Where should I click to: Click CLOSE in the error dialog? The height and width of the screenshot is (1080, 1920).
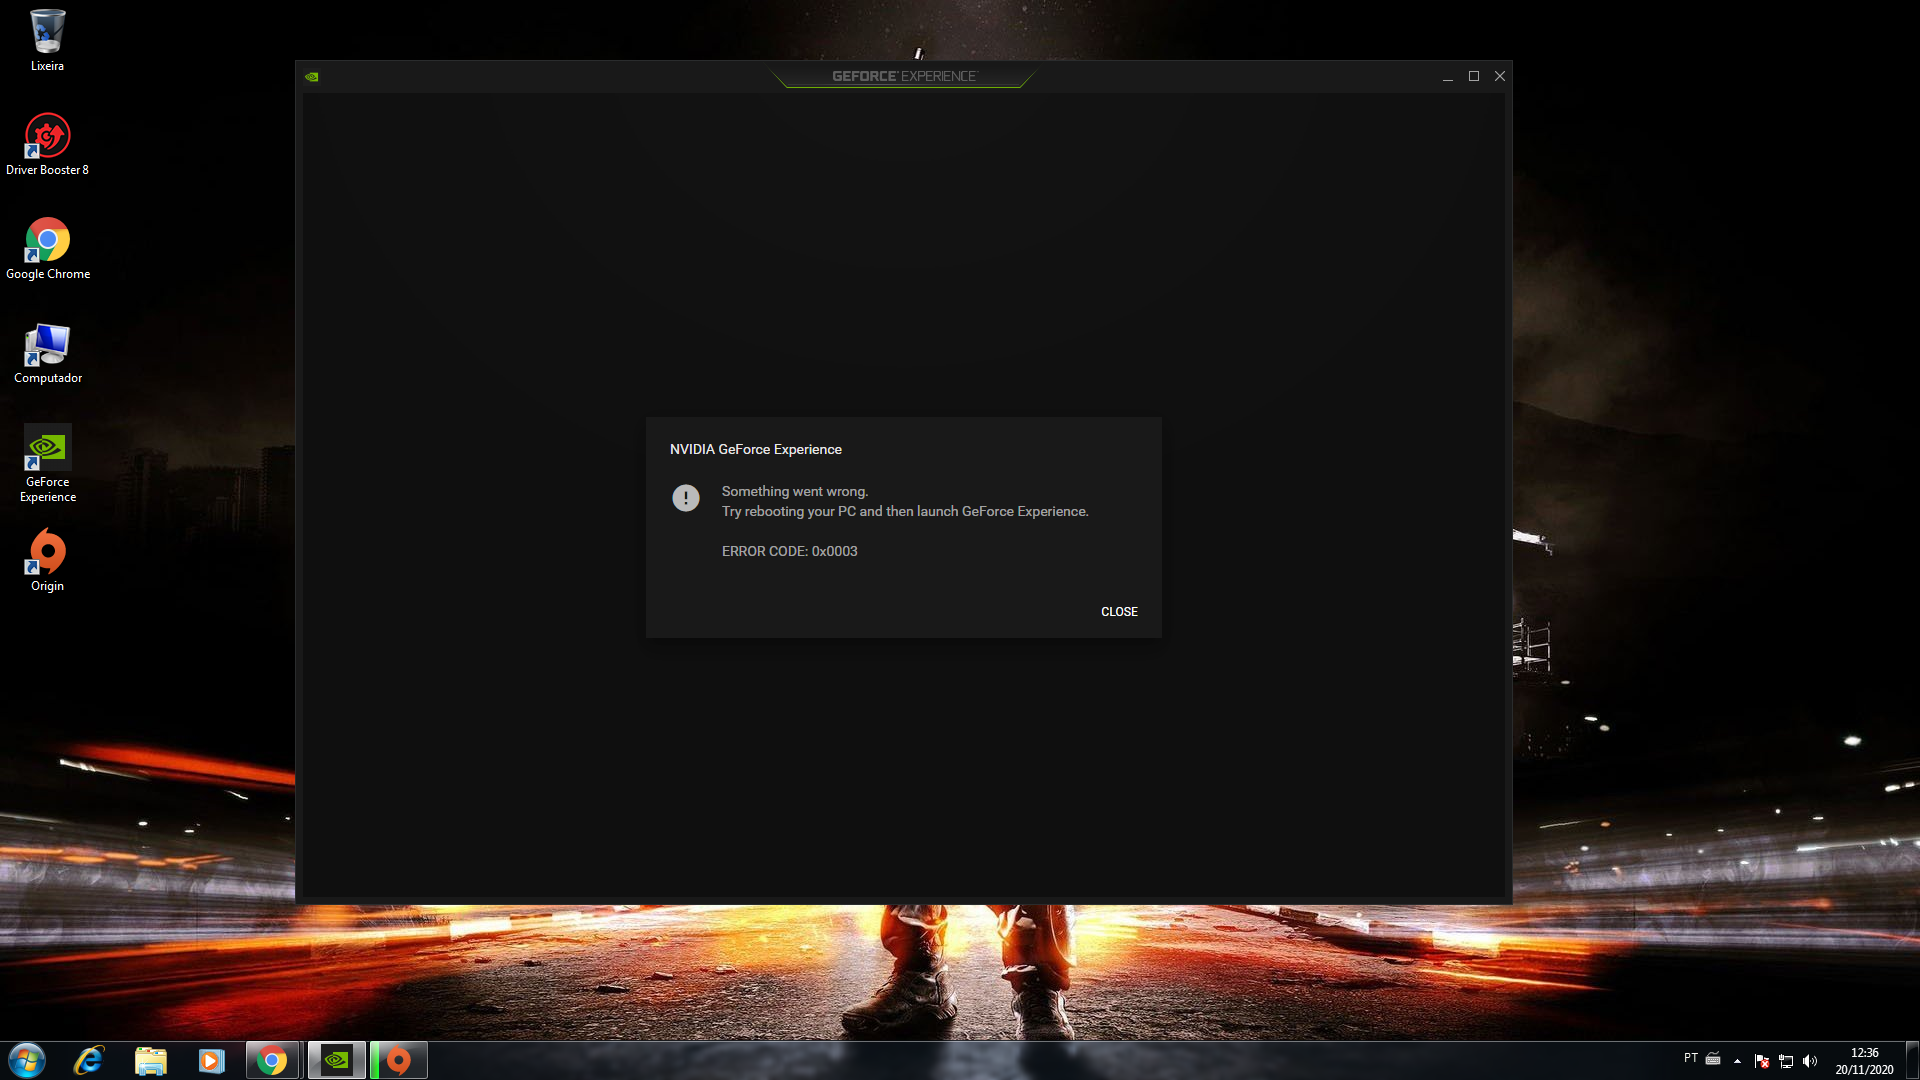(x=1119, y=612)
